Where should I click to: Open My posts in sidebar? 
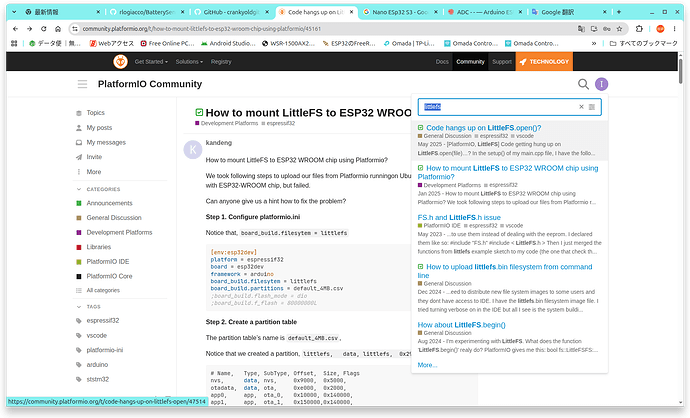[x=99, y=128]
